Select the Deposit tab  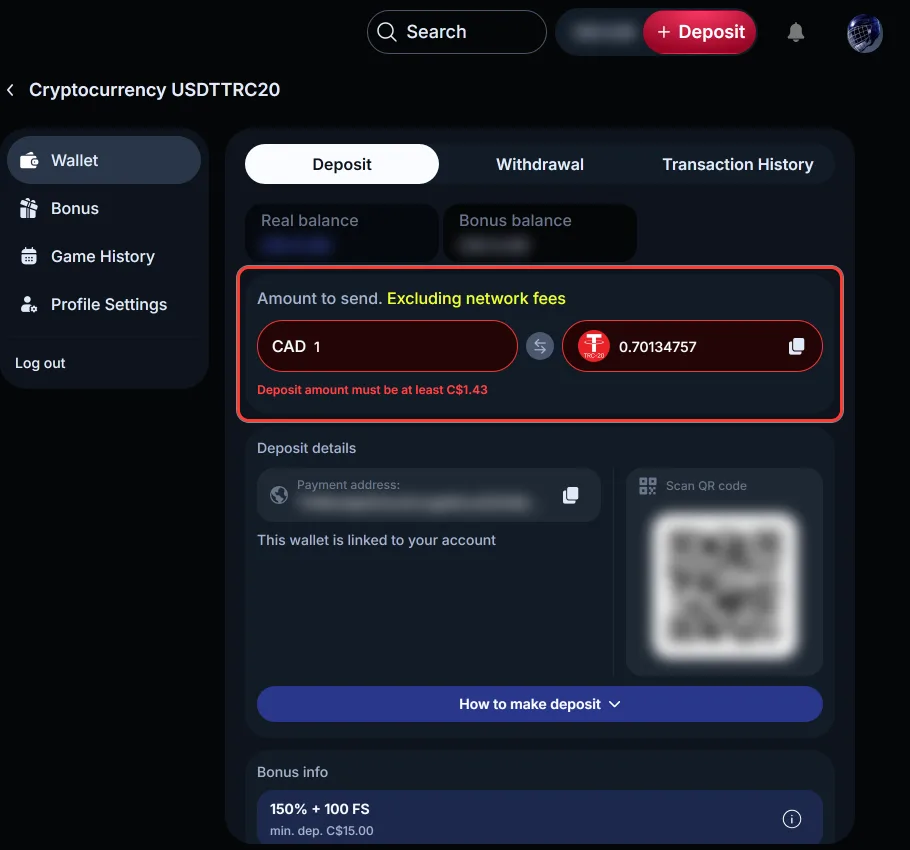(342, 164)
